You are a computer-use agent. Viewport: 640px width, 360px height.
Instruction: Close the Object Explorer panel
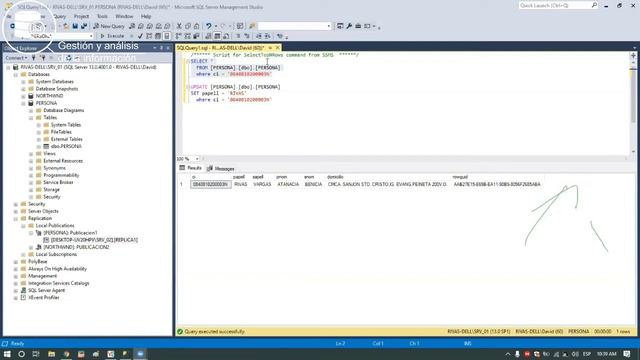168,48
